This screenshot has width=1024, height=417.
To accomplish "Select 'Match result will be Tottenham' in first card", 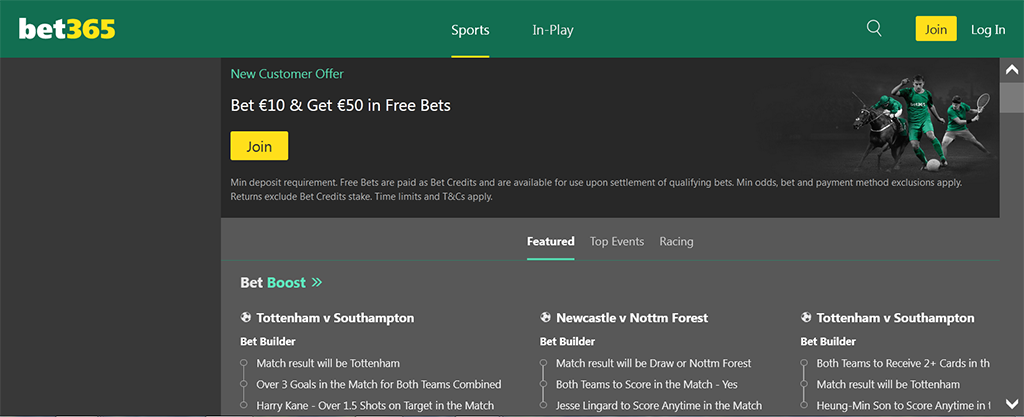I will point(328,363).
